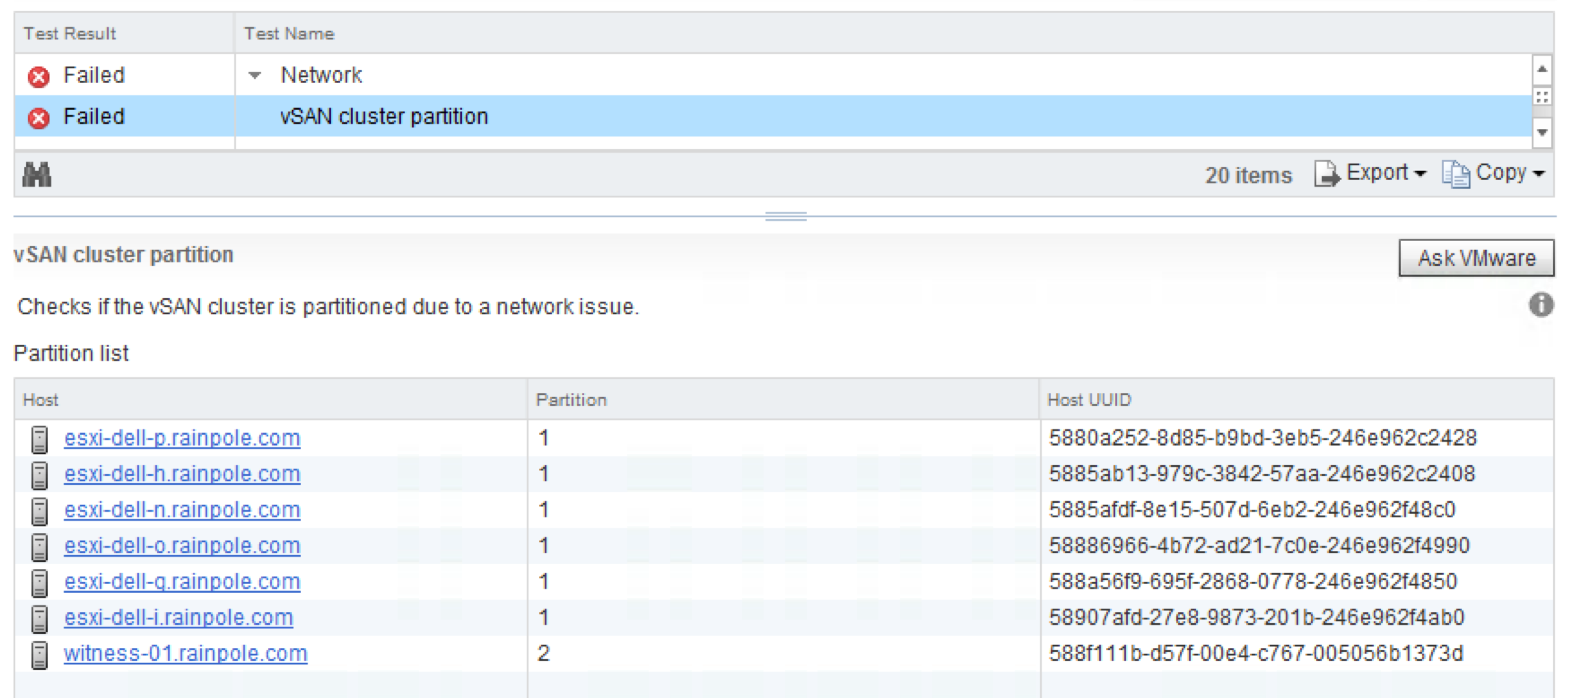
Task: Click the failed status icon for Network
Action: point(39,76)
